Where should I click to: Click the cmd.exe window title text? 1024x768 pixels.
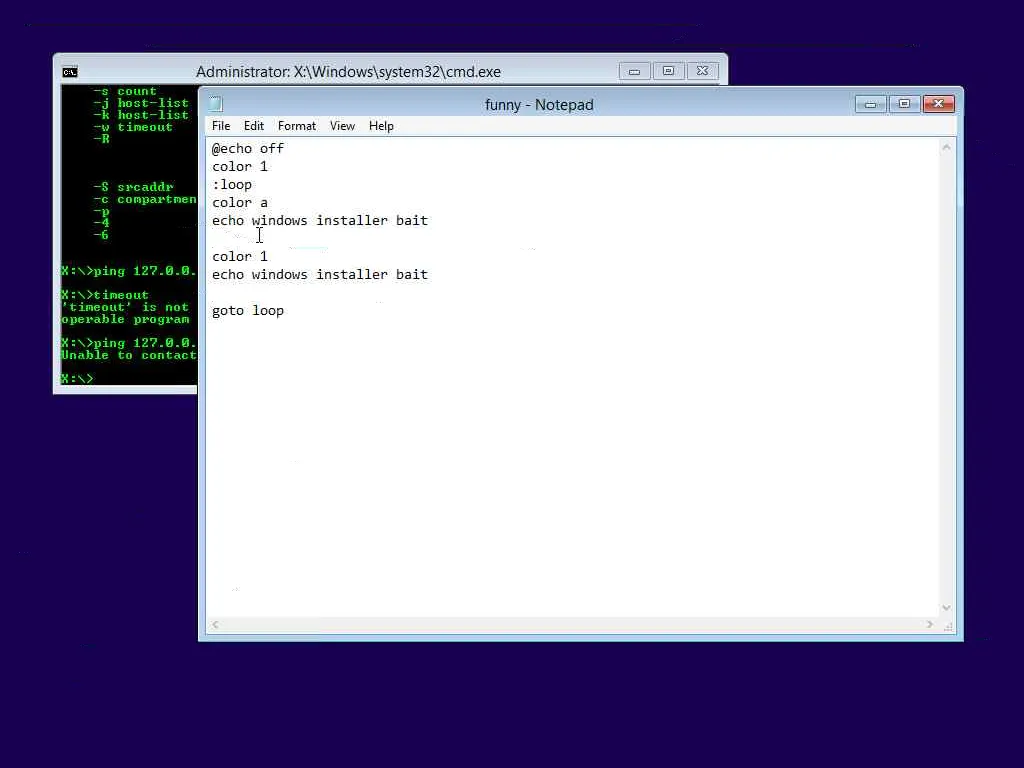(349, 72)
